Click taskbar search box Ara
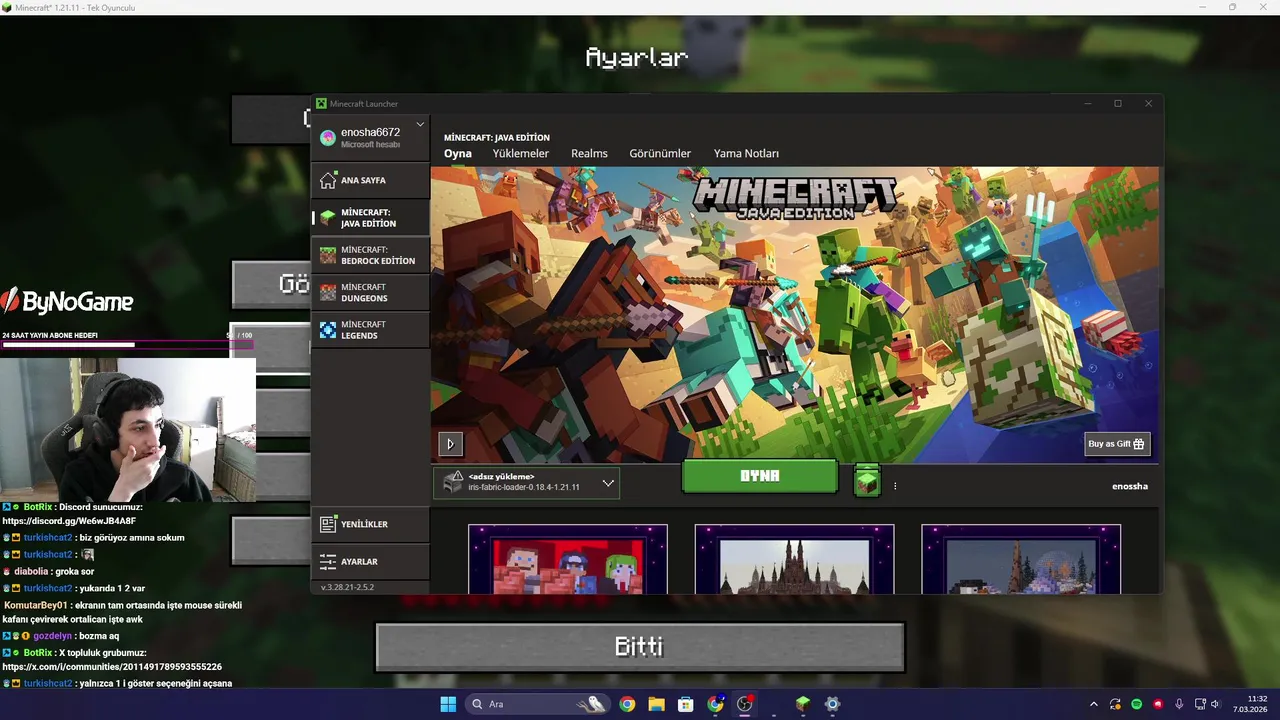This screenshot has width=1280, height=720. 538,704
